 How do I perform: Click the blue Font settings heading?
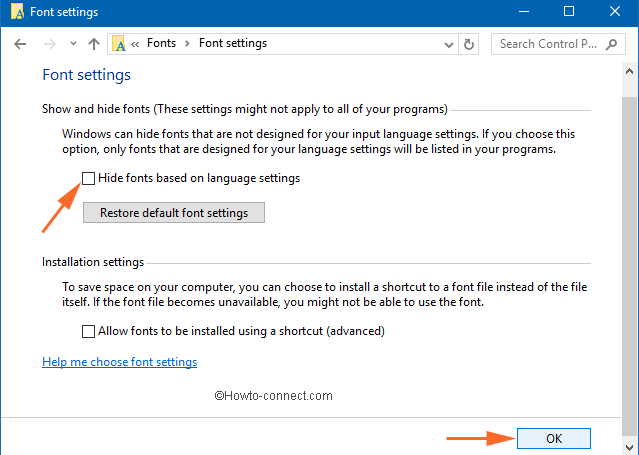tap(86, 75)
